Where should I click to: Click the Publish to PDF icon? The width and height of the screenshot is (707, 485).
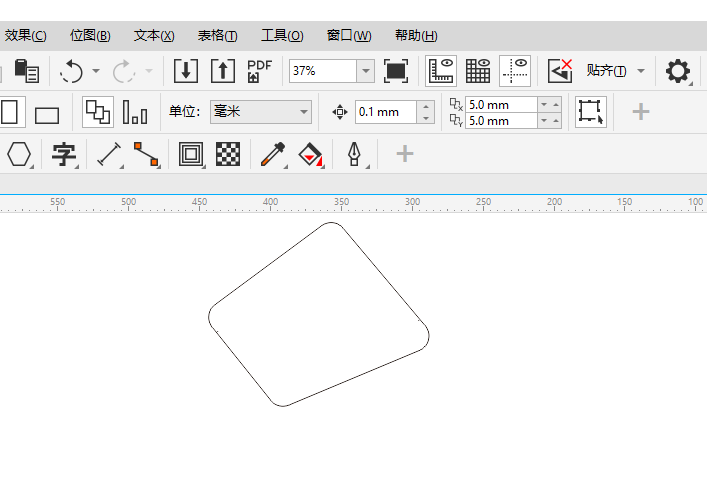(260, 71)
